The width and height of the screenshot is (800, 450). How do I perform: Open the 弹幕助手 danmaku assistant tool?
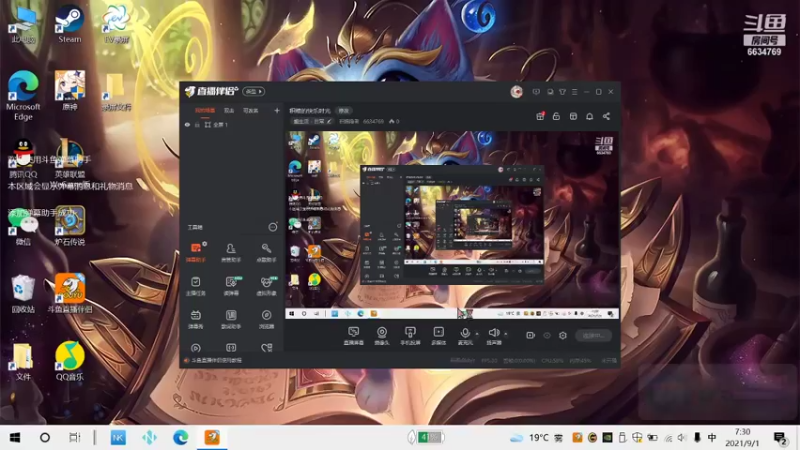click(195, 252)
